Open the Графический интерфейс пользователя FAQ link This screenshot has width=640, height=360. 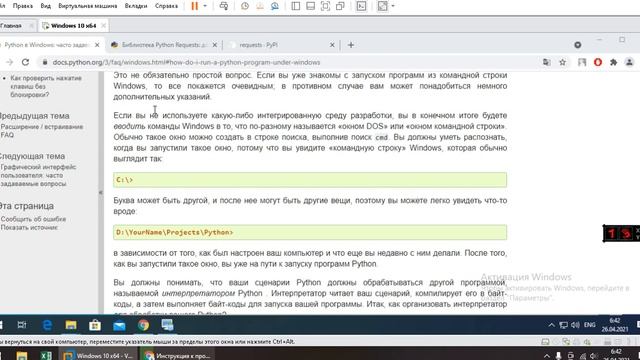(38, 175)
